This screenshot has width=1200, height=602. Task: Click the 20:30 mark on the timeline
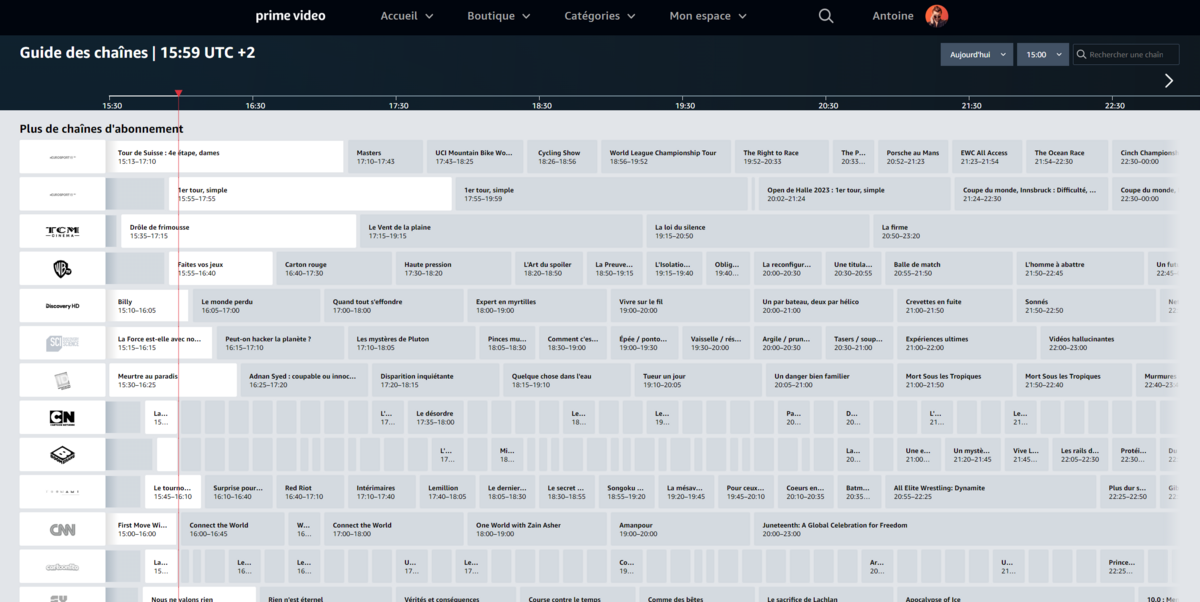828,105
